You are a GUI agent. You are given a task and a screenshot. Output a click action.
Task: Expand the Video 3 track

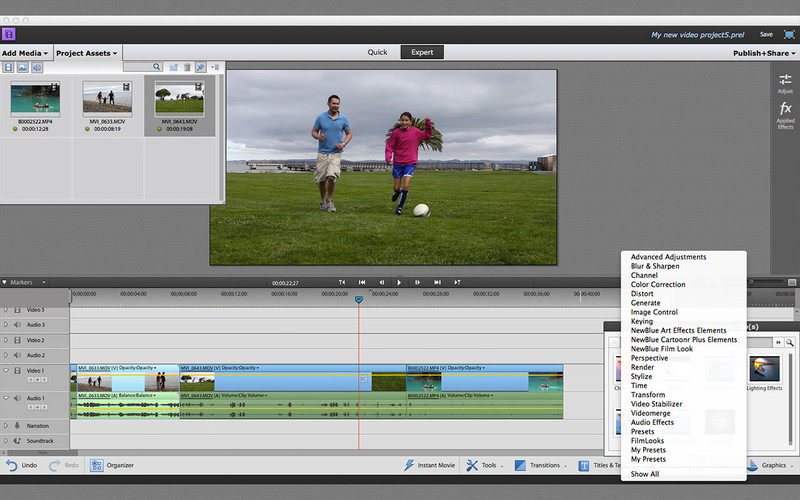(5, 310)
